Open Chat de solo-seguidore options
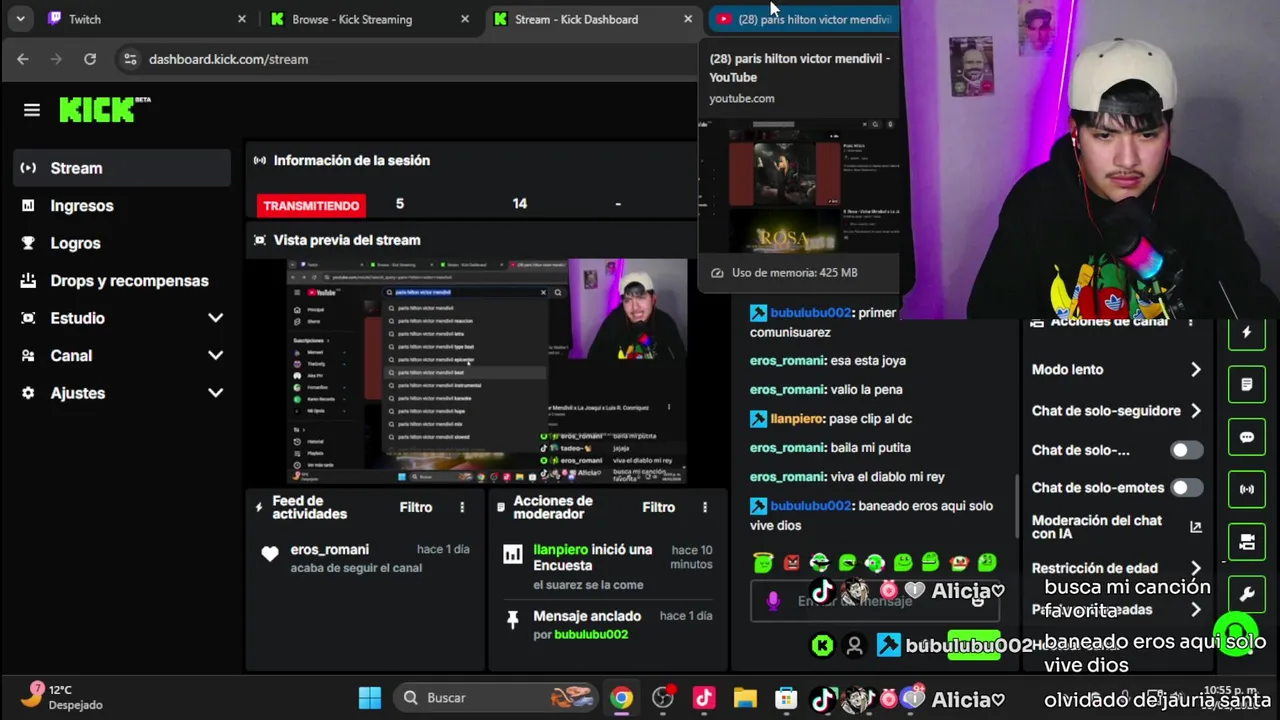The width and height of the screenshot is (1280, 720). (1116, 411)
